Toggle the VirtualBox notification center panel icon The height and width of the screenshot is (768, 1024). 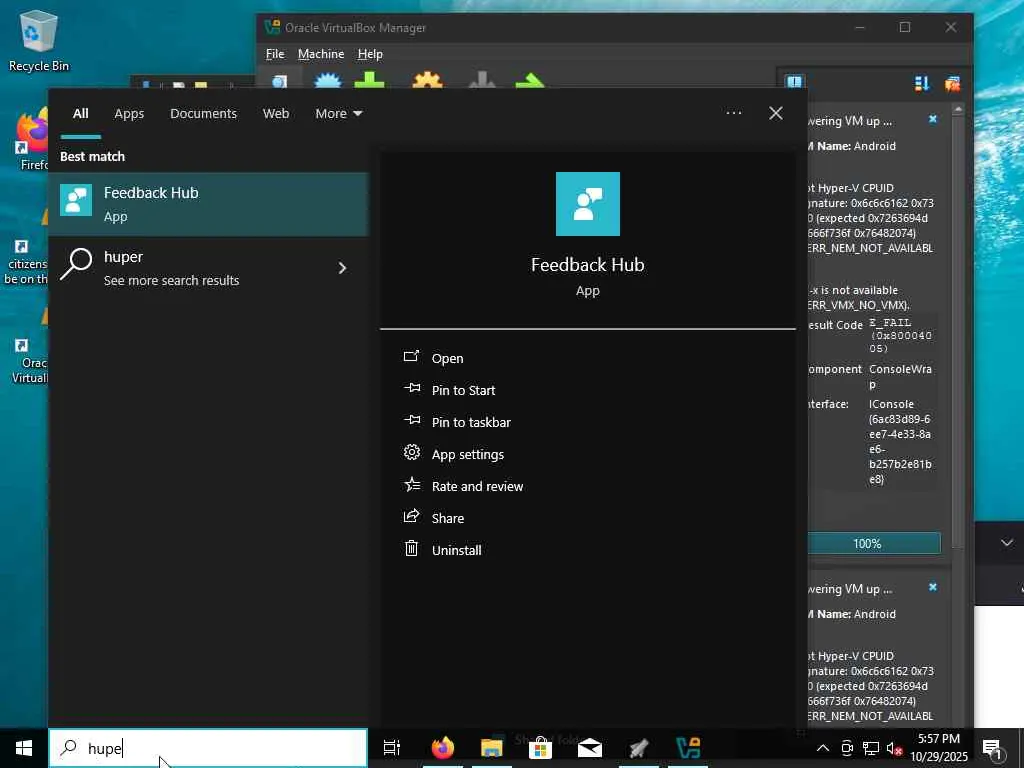pyautogui.click(x=794, y=82)
